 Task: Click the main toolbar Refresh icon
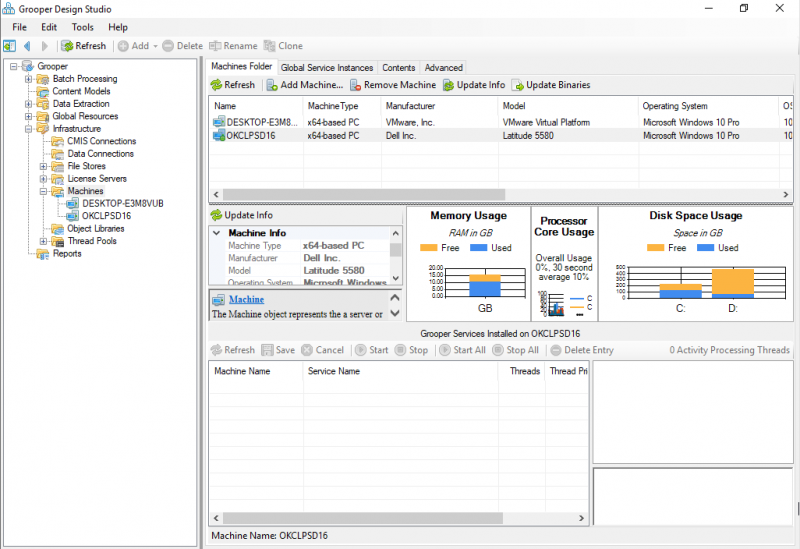point(68,46)
